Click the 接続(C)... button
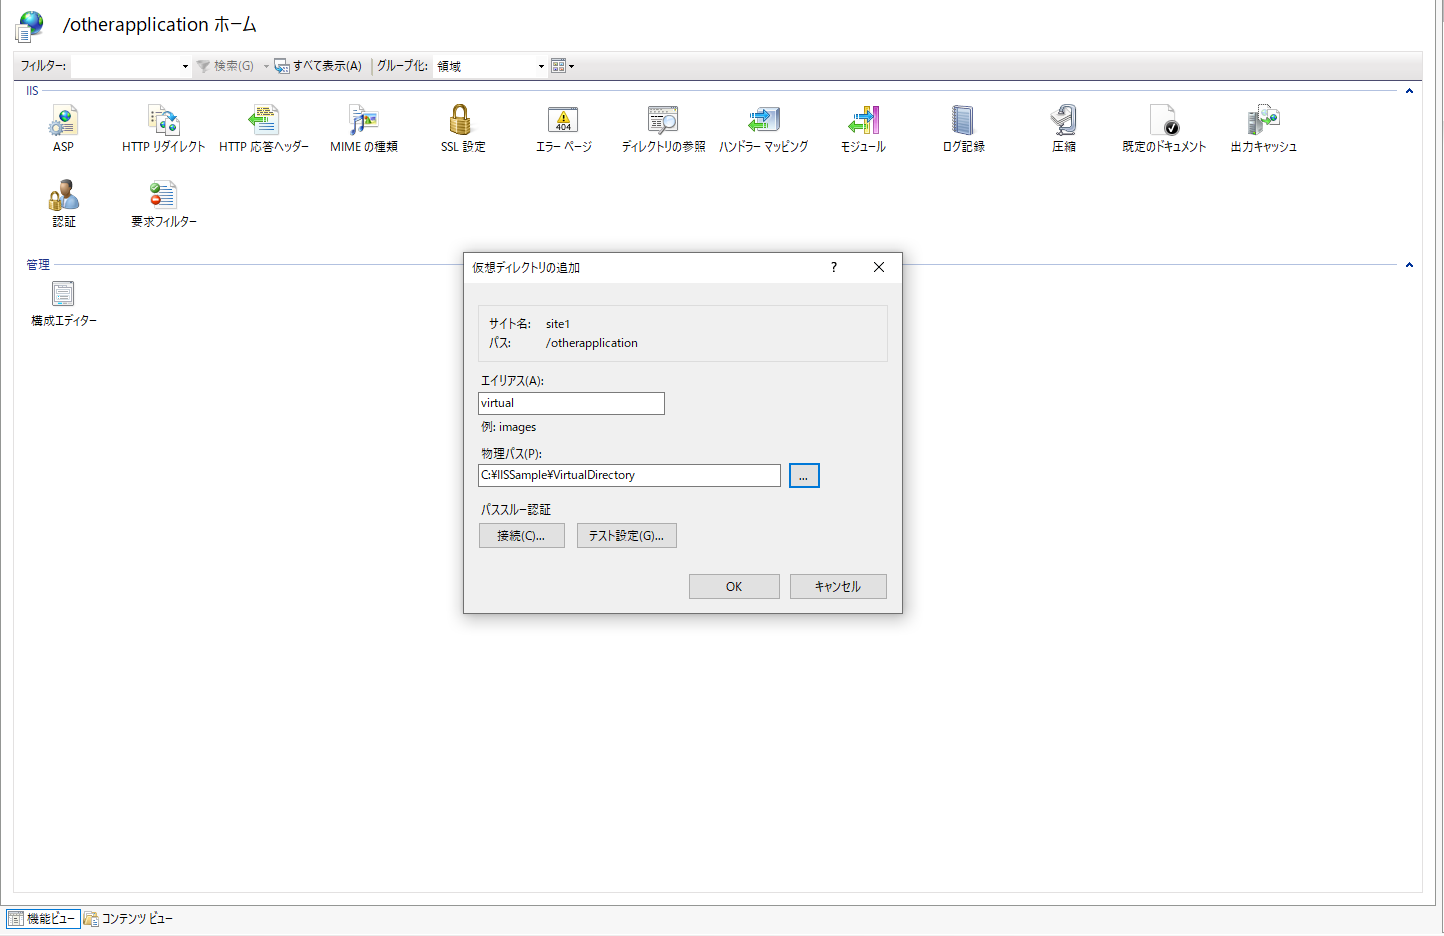 pos(522,536)
